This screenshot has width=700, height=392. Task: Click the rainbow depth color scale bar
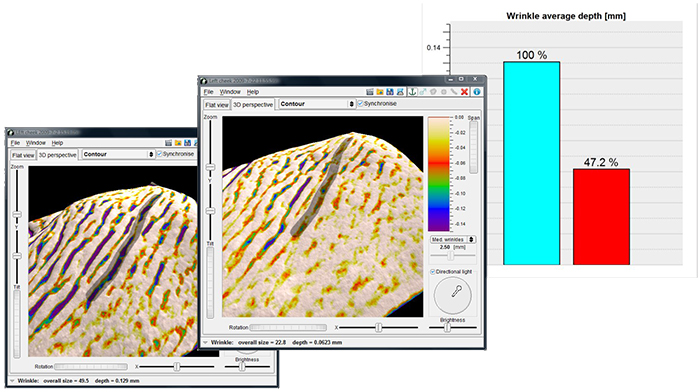click(439, 174)
